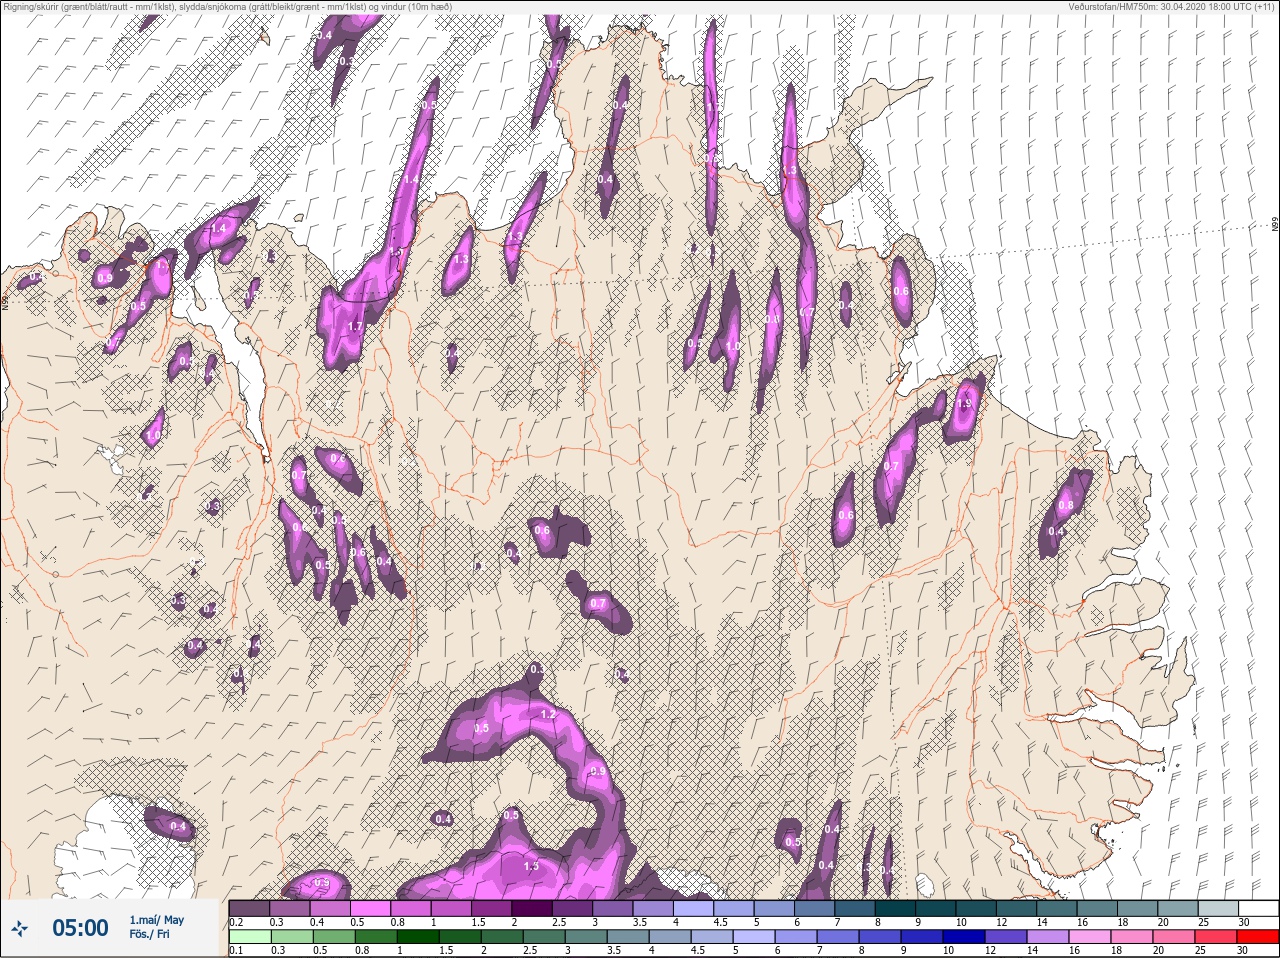Pick the pale green 0.1 swatch, lower scale
Image resolution: width=1280 pixels, height=958 pixels.
(249, 937)
